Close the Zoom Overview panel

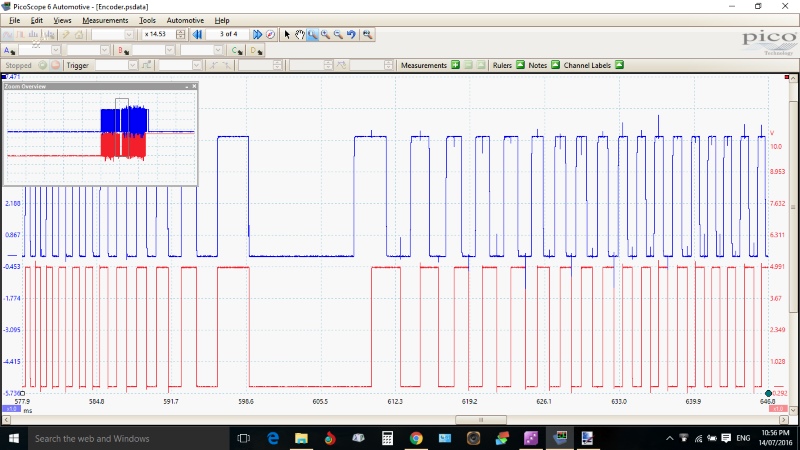pyautogui.click(x=194, y=86)
